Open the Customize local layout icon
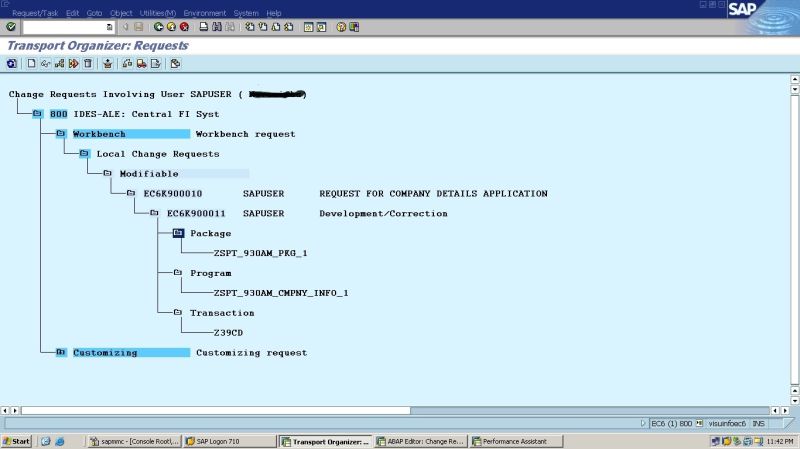 [x=354, y=27]
